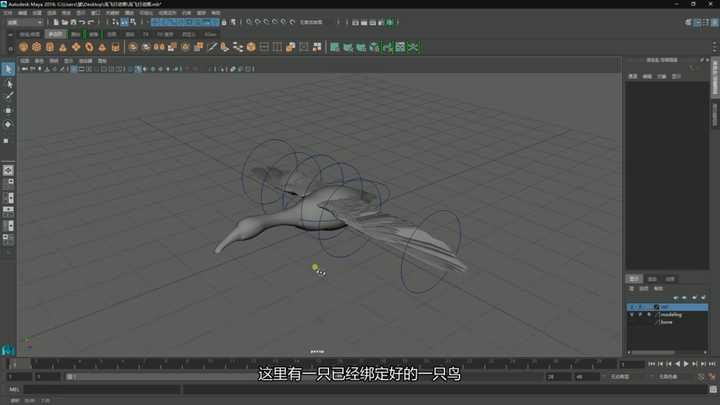720x405 pixels.
Task: Switch to single perspective layout icon
Action: tap(8, 170)
